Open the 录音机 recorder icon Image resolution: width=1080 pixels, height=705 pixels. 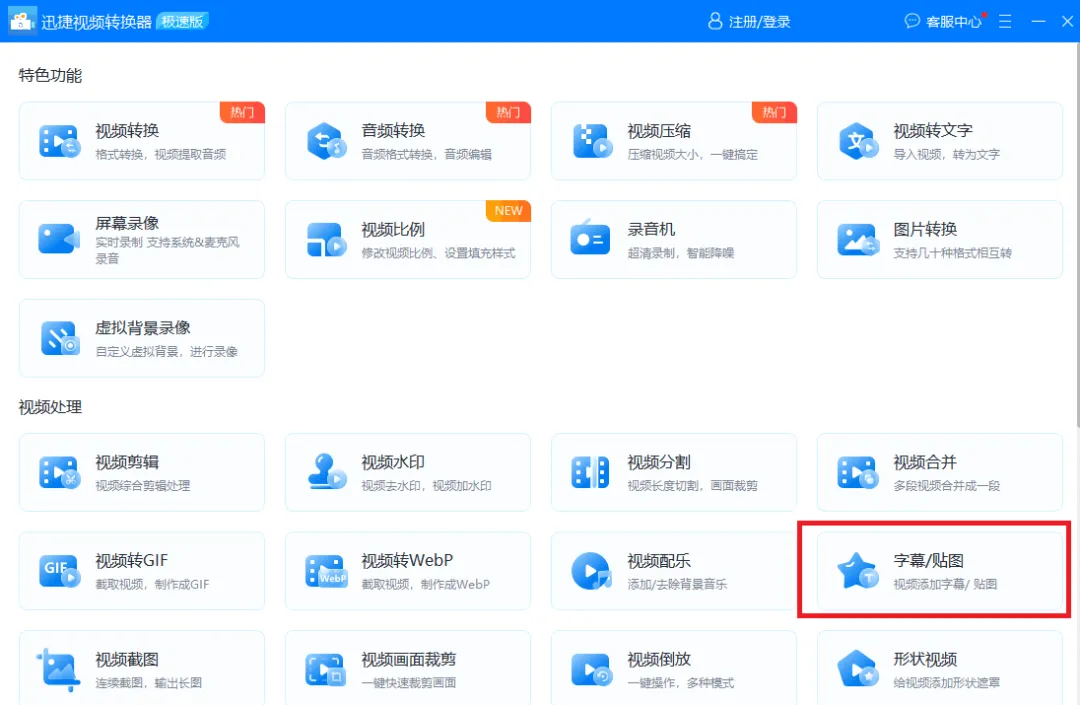click(x=590, y=238)
